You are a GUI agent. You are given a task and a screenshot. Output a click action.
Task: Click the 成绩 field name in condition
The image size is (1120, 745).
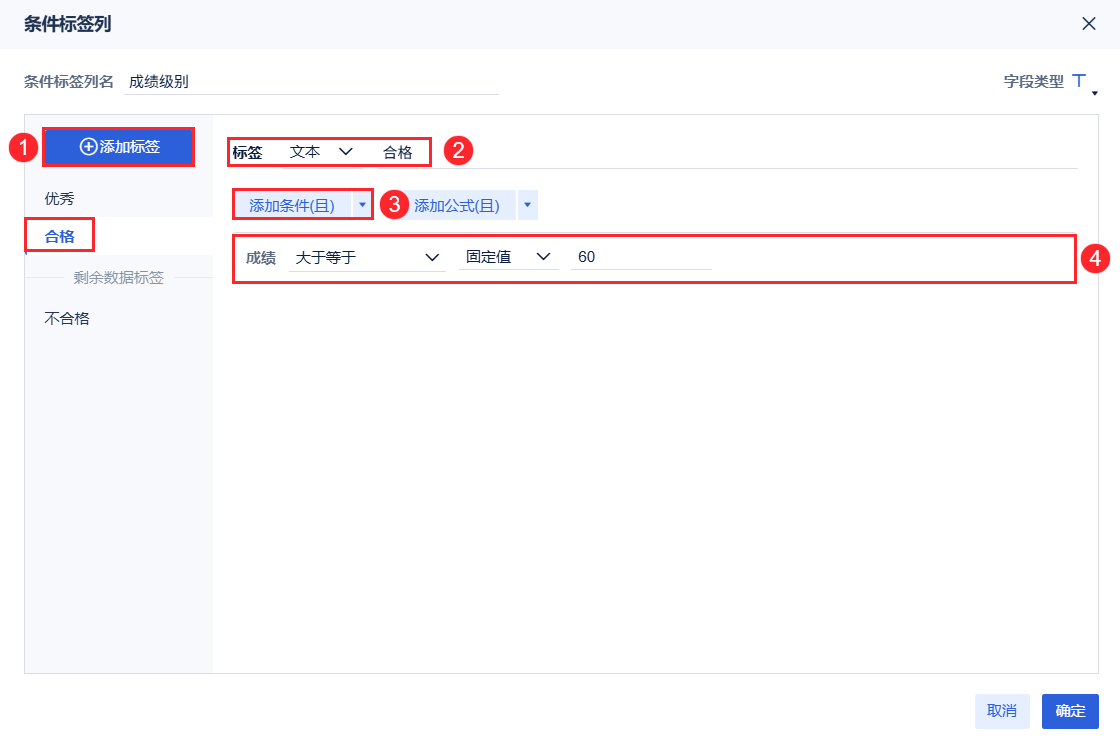(261, 258)
